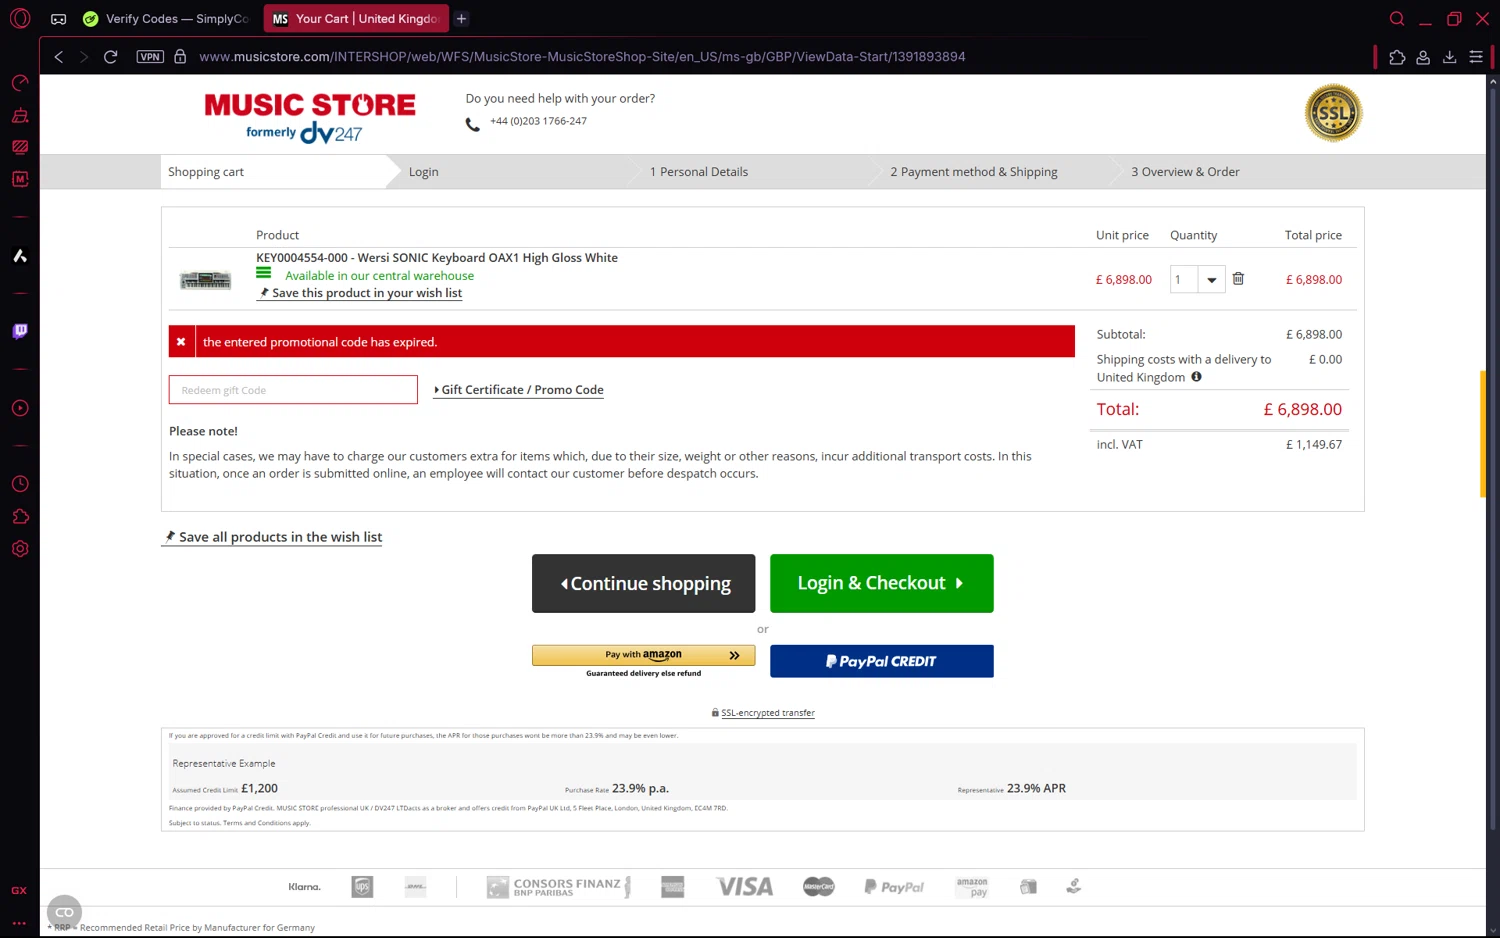Click the search tabs magnifier icon

pyautogui.click(x=1397, y=18)
